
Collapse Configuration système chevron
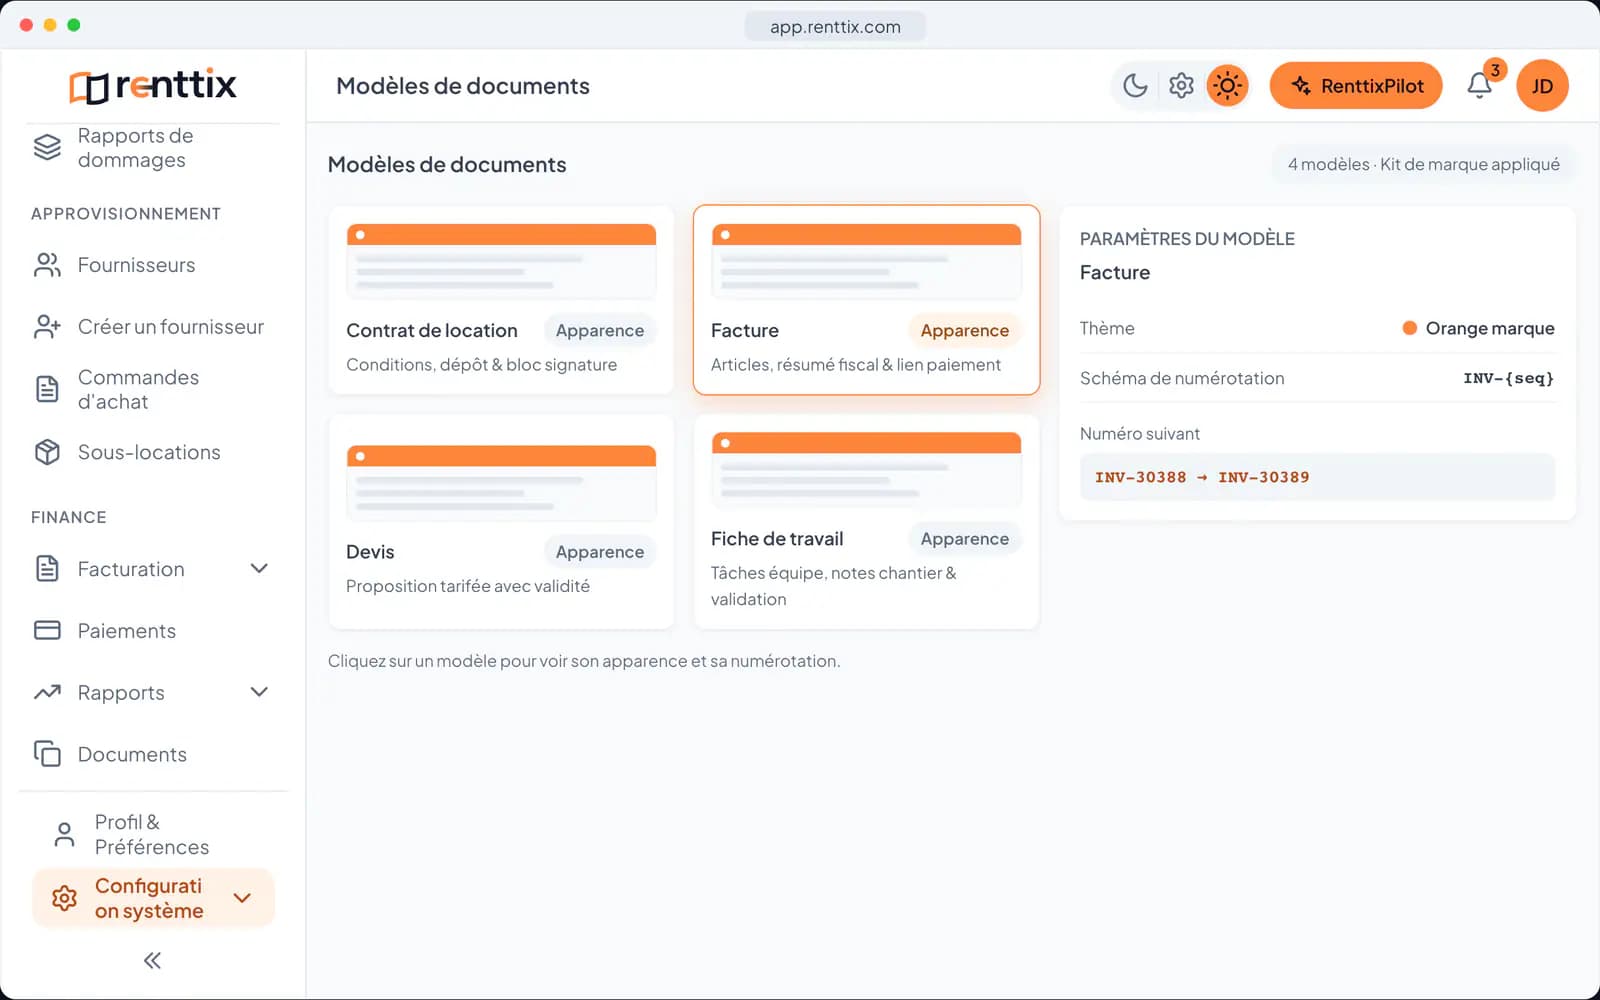tap(242, 898)
